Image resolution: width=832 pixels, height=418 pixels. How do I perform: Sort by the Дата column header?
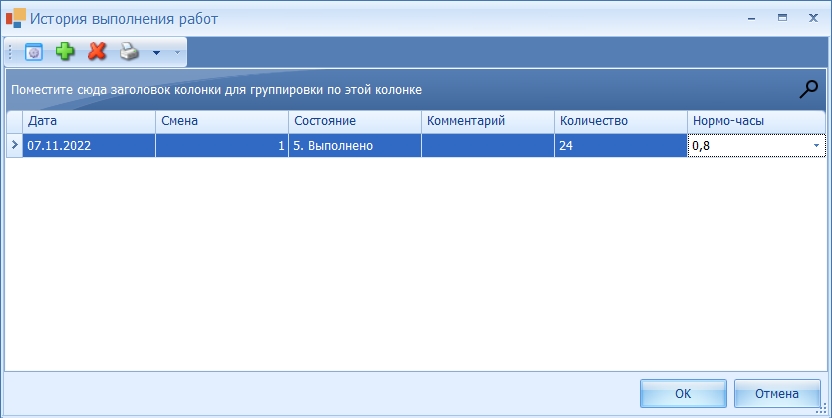(89, 121)
